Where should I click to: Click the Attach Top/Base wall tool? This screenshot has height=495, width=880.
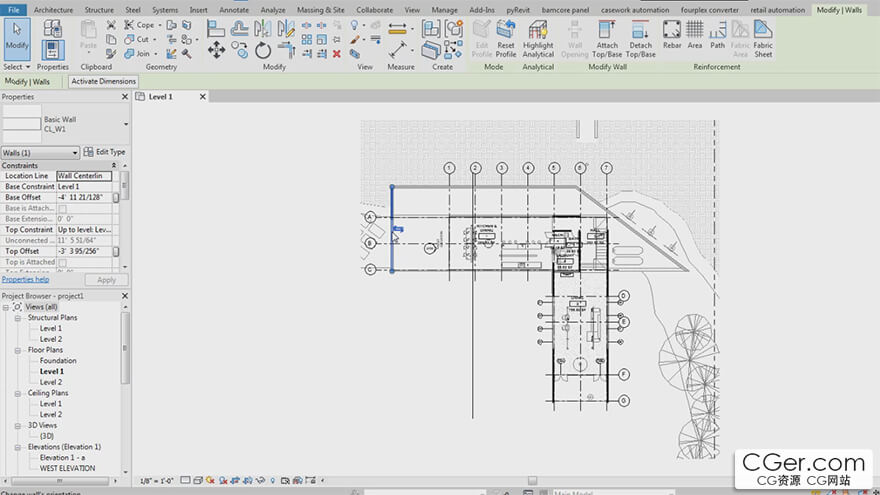[x=607, y=38]
